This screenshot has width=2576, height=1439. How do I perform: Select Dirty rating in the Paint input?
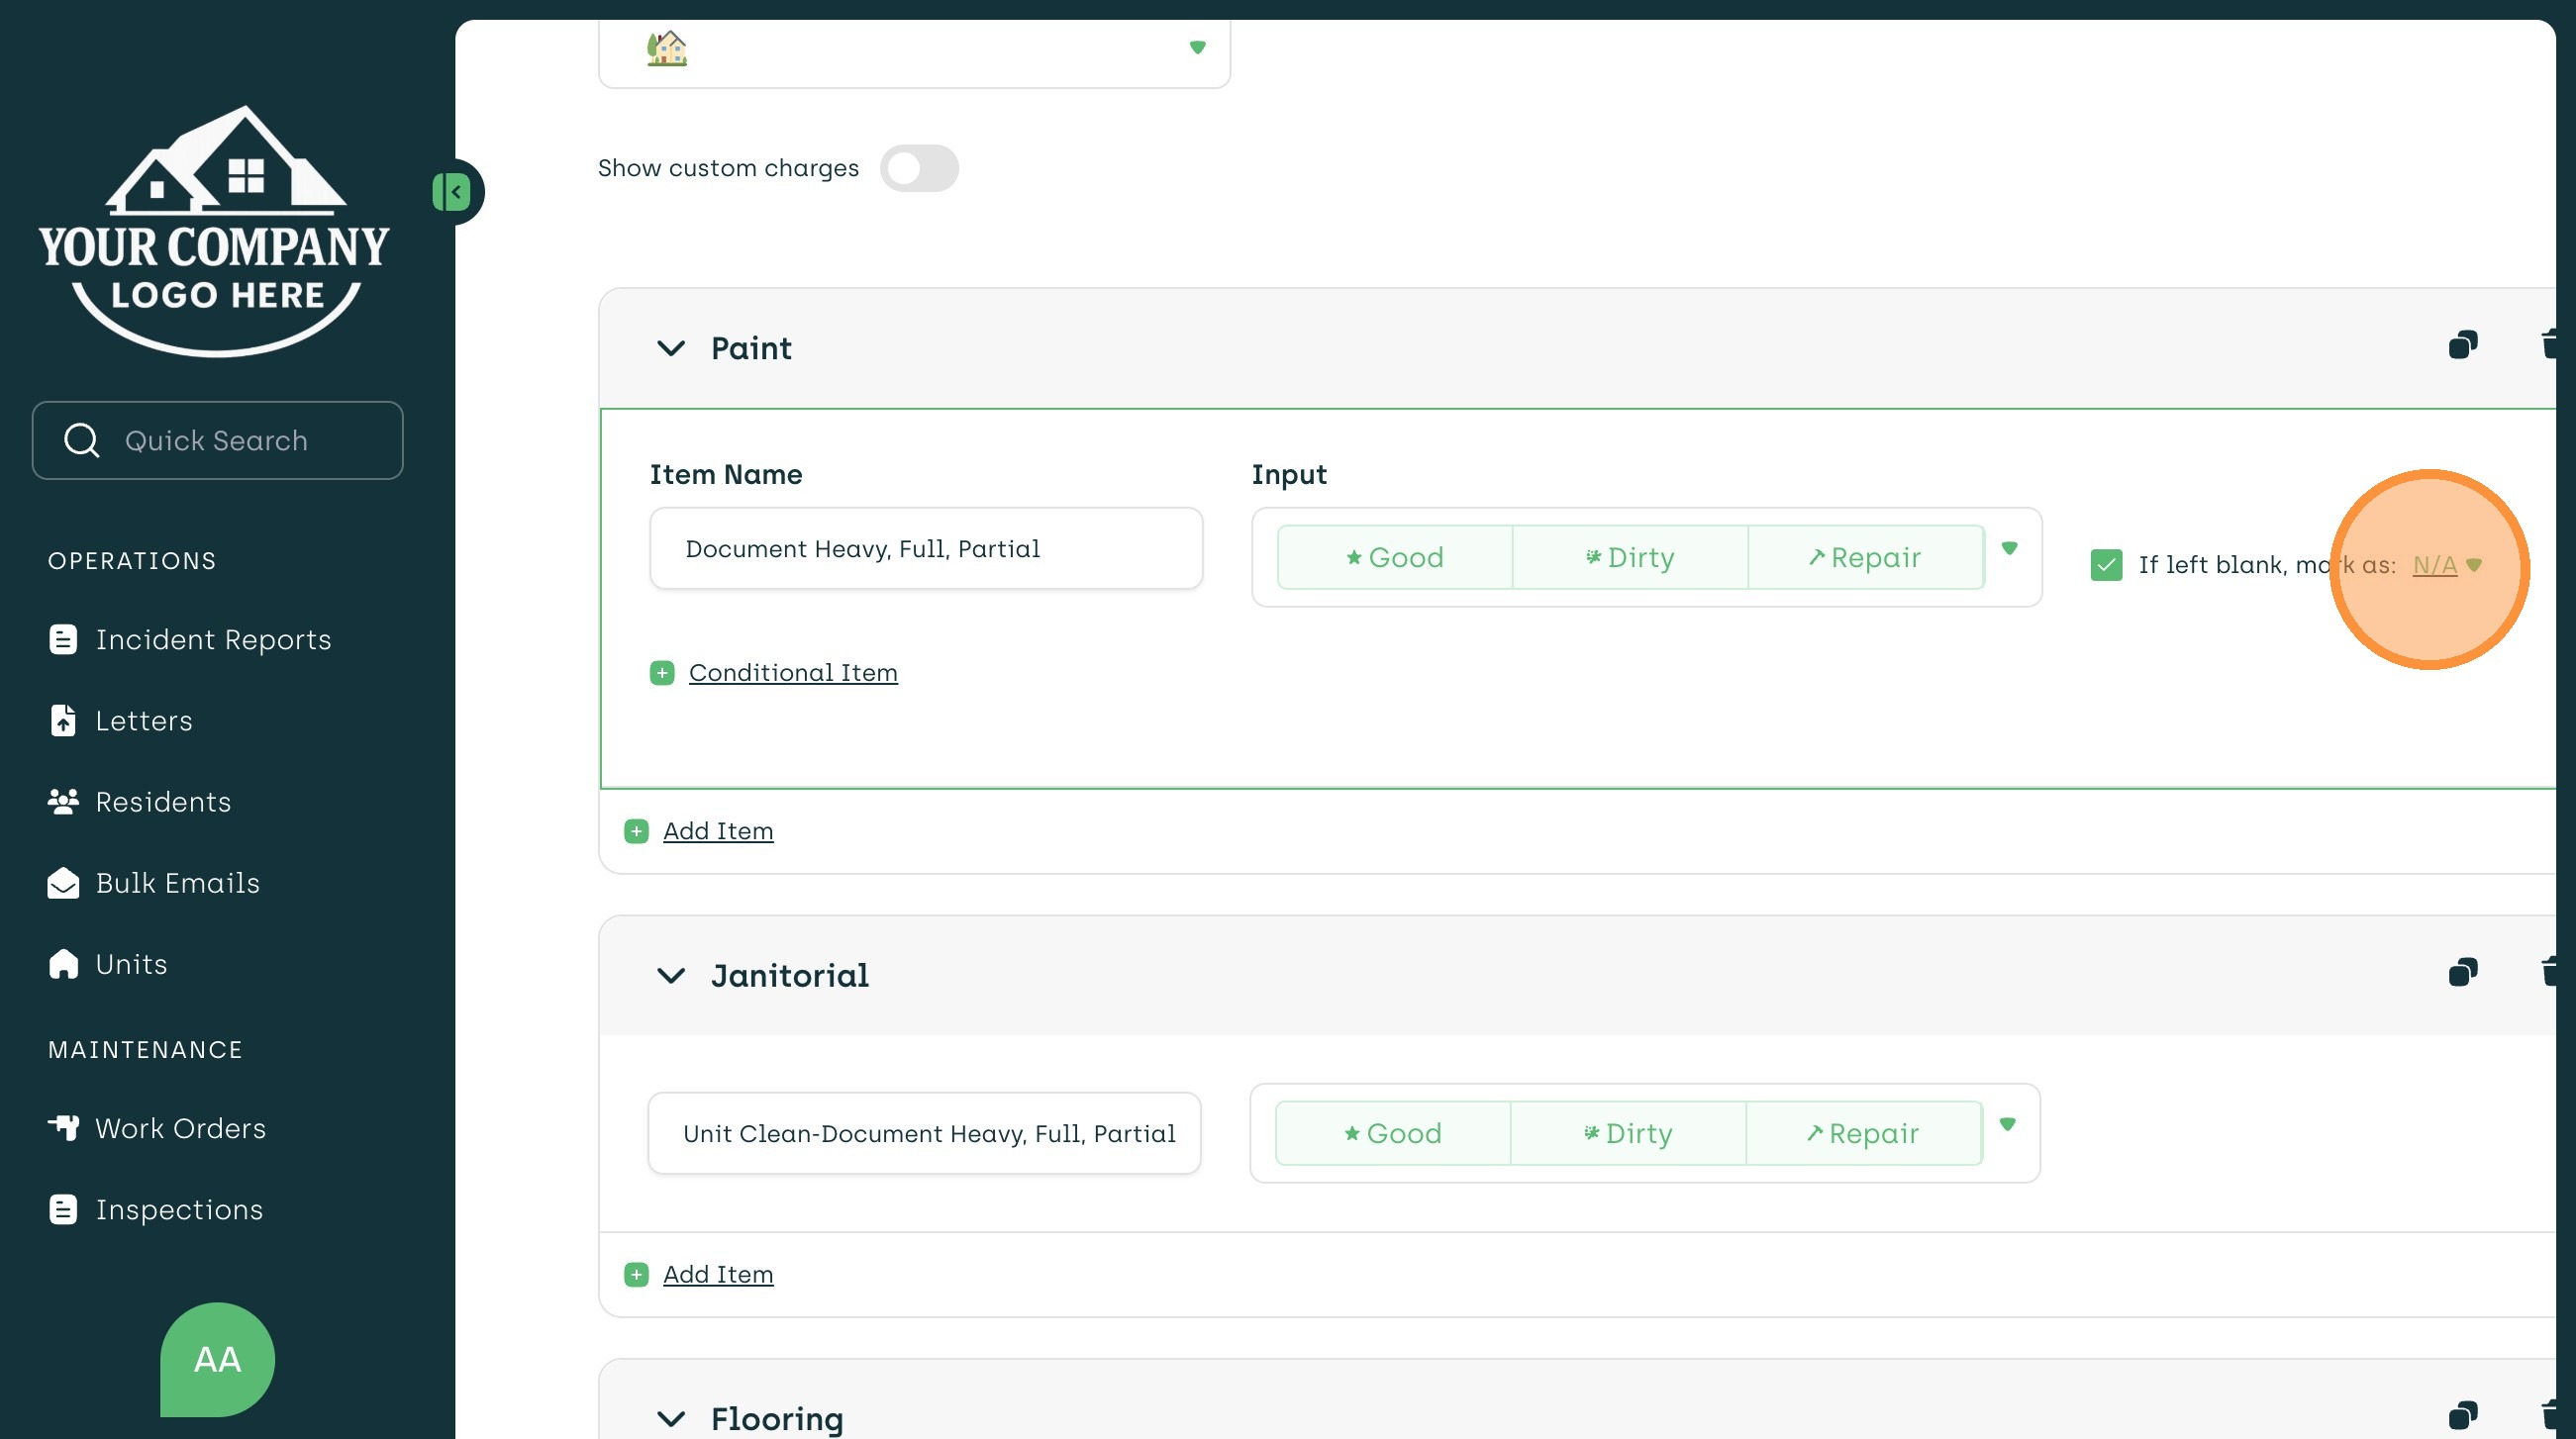[x=1629, y=557]
